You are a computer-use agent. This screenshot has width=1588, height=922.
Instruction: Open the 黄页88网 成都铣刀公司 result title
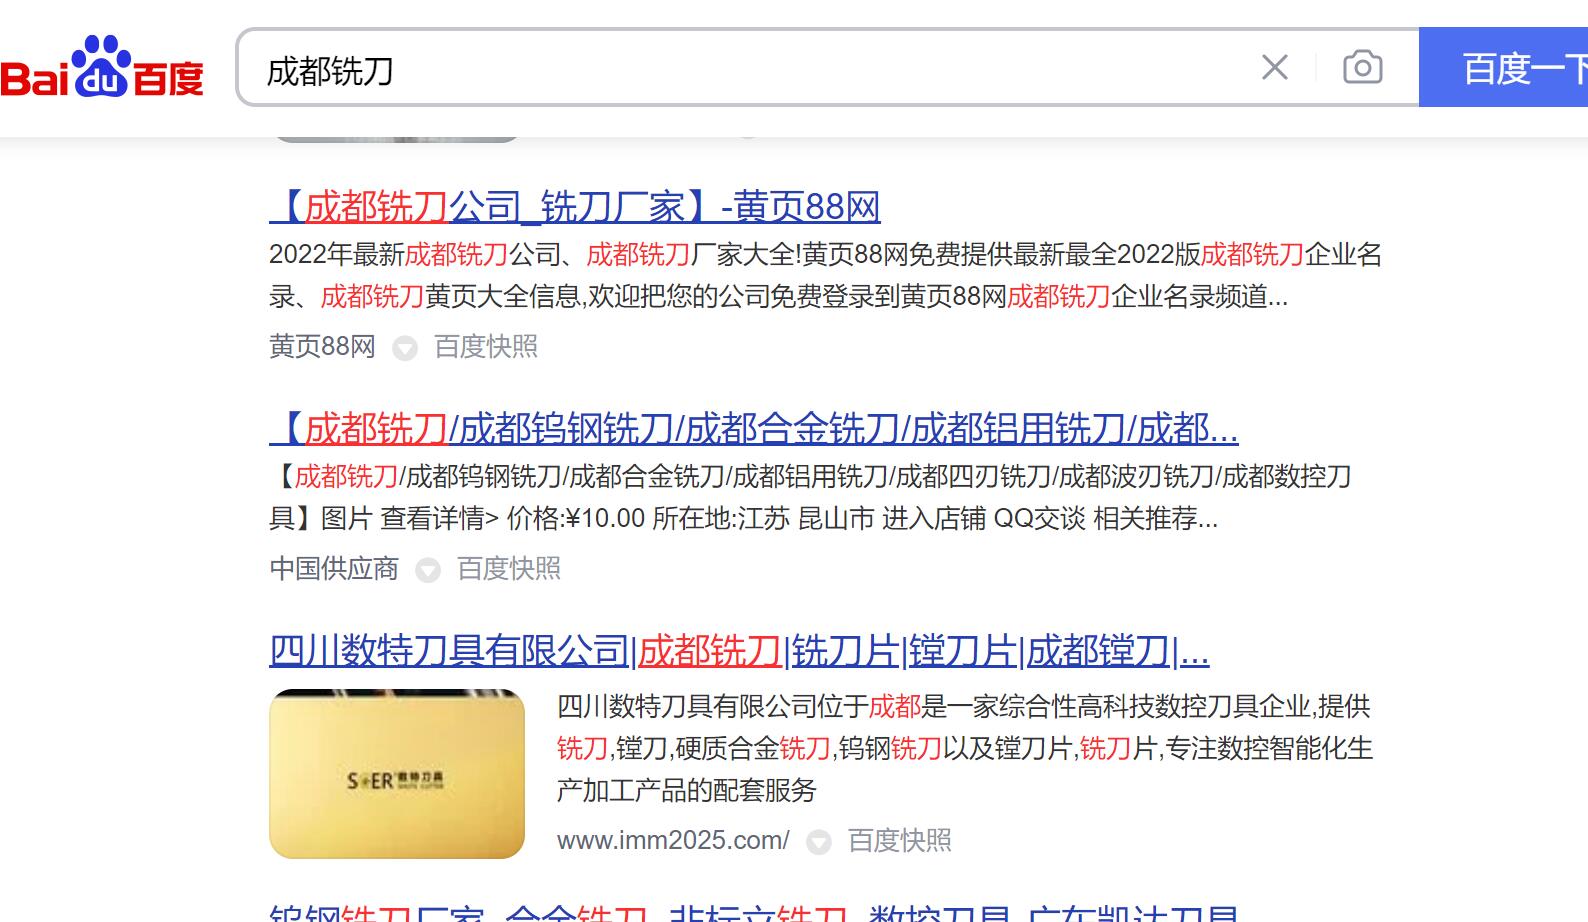tap(575, 207)
